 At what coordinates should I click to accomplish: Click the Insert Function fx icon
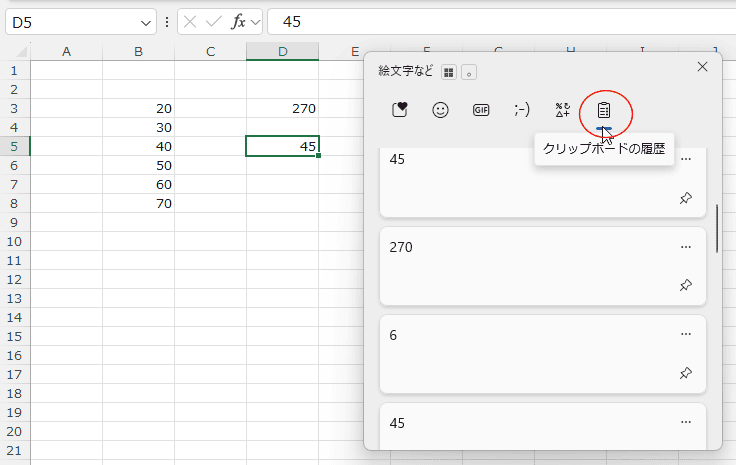238,22
